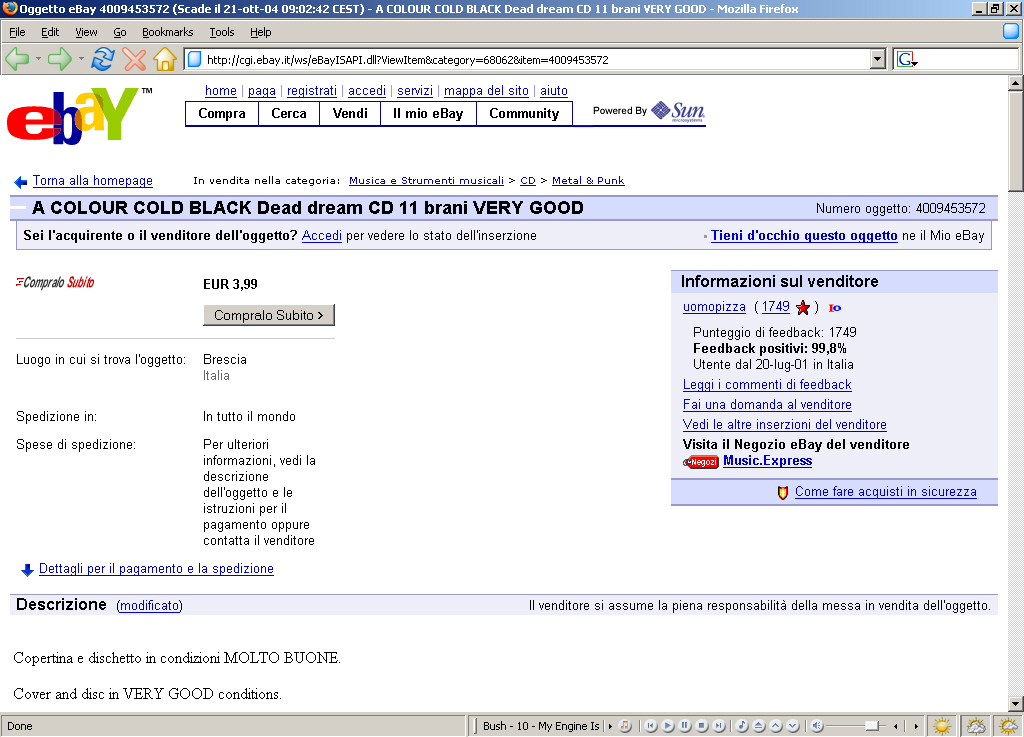This screenshot has height=737, width=1024.
Task: Stop loading with the red X icon
Action: coord(135,59)
